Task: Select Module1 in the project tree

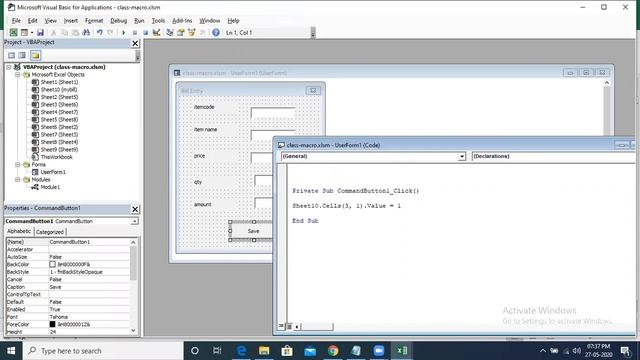Action: [x=50, y=187]
